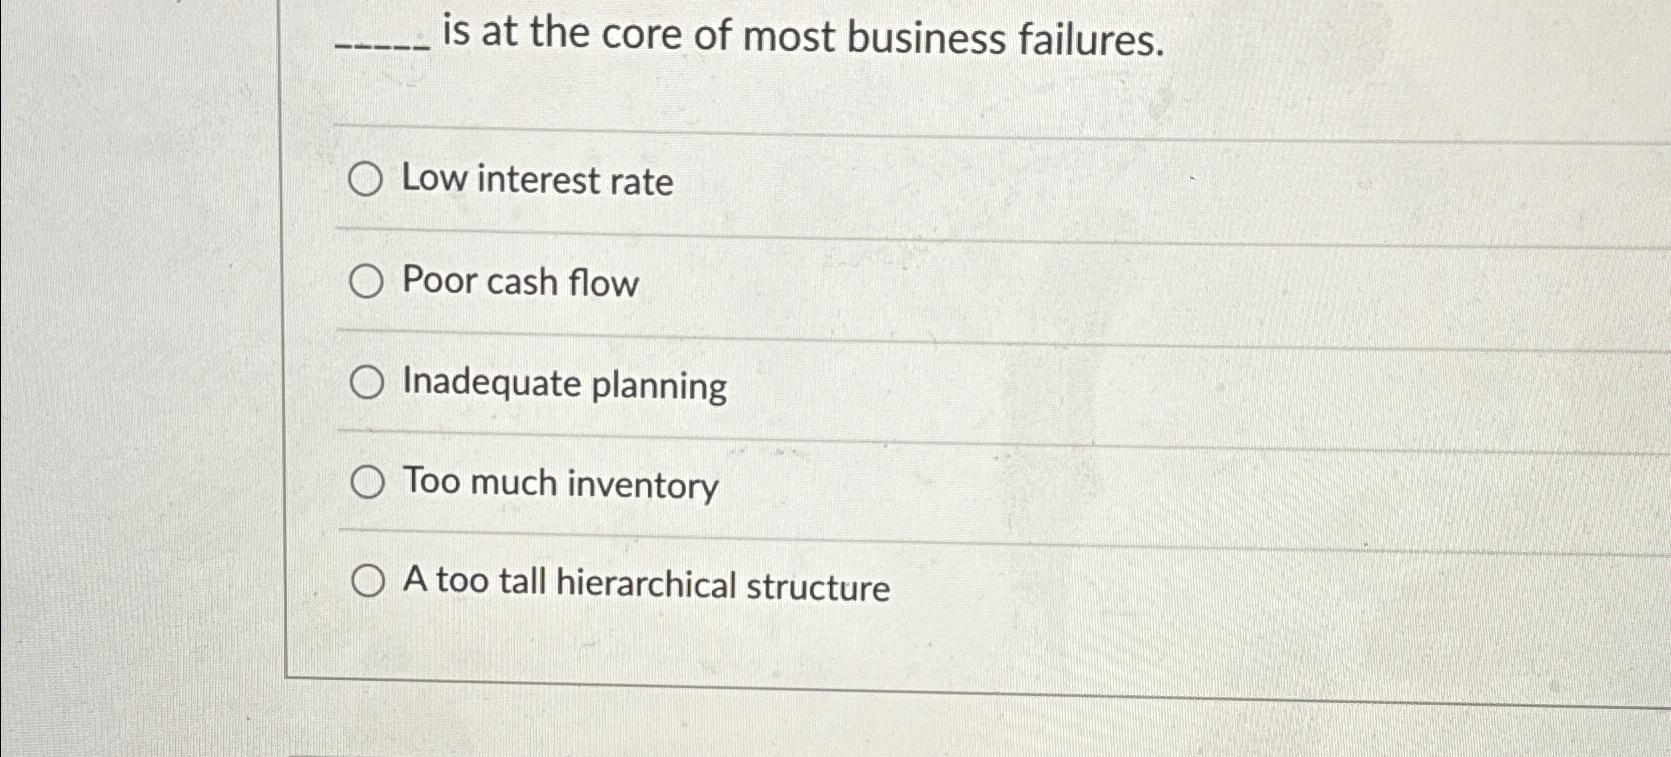1671x757 pixels.
Task: Select 'A too tall hierarchical structure' option
Action: [x=366, y=580]
